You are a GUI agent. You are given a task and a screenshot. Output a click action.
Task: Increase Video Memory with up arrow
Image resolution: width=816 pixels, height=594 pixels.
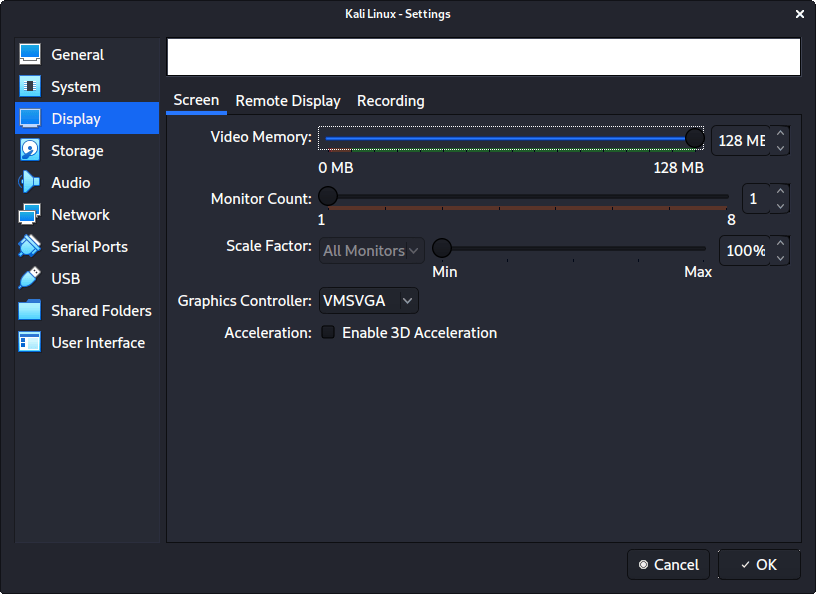coord(780,133)
